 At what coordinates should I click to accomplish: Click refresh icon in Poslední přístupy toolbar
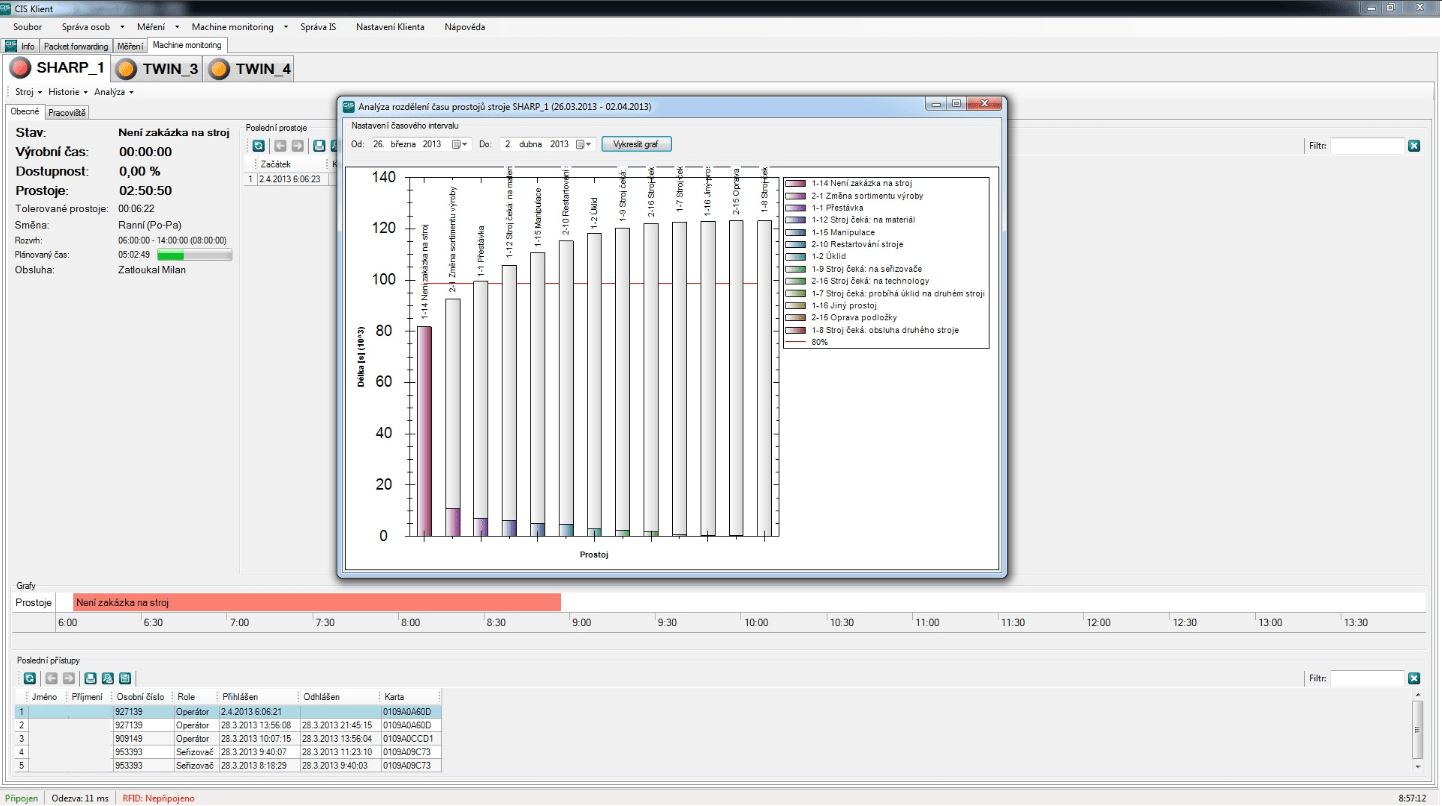(30, 678)
